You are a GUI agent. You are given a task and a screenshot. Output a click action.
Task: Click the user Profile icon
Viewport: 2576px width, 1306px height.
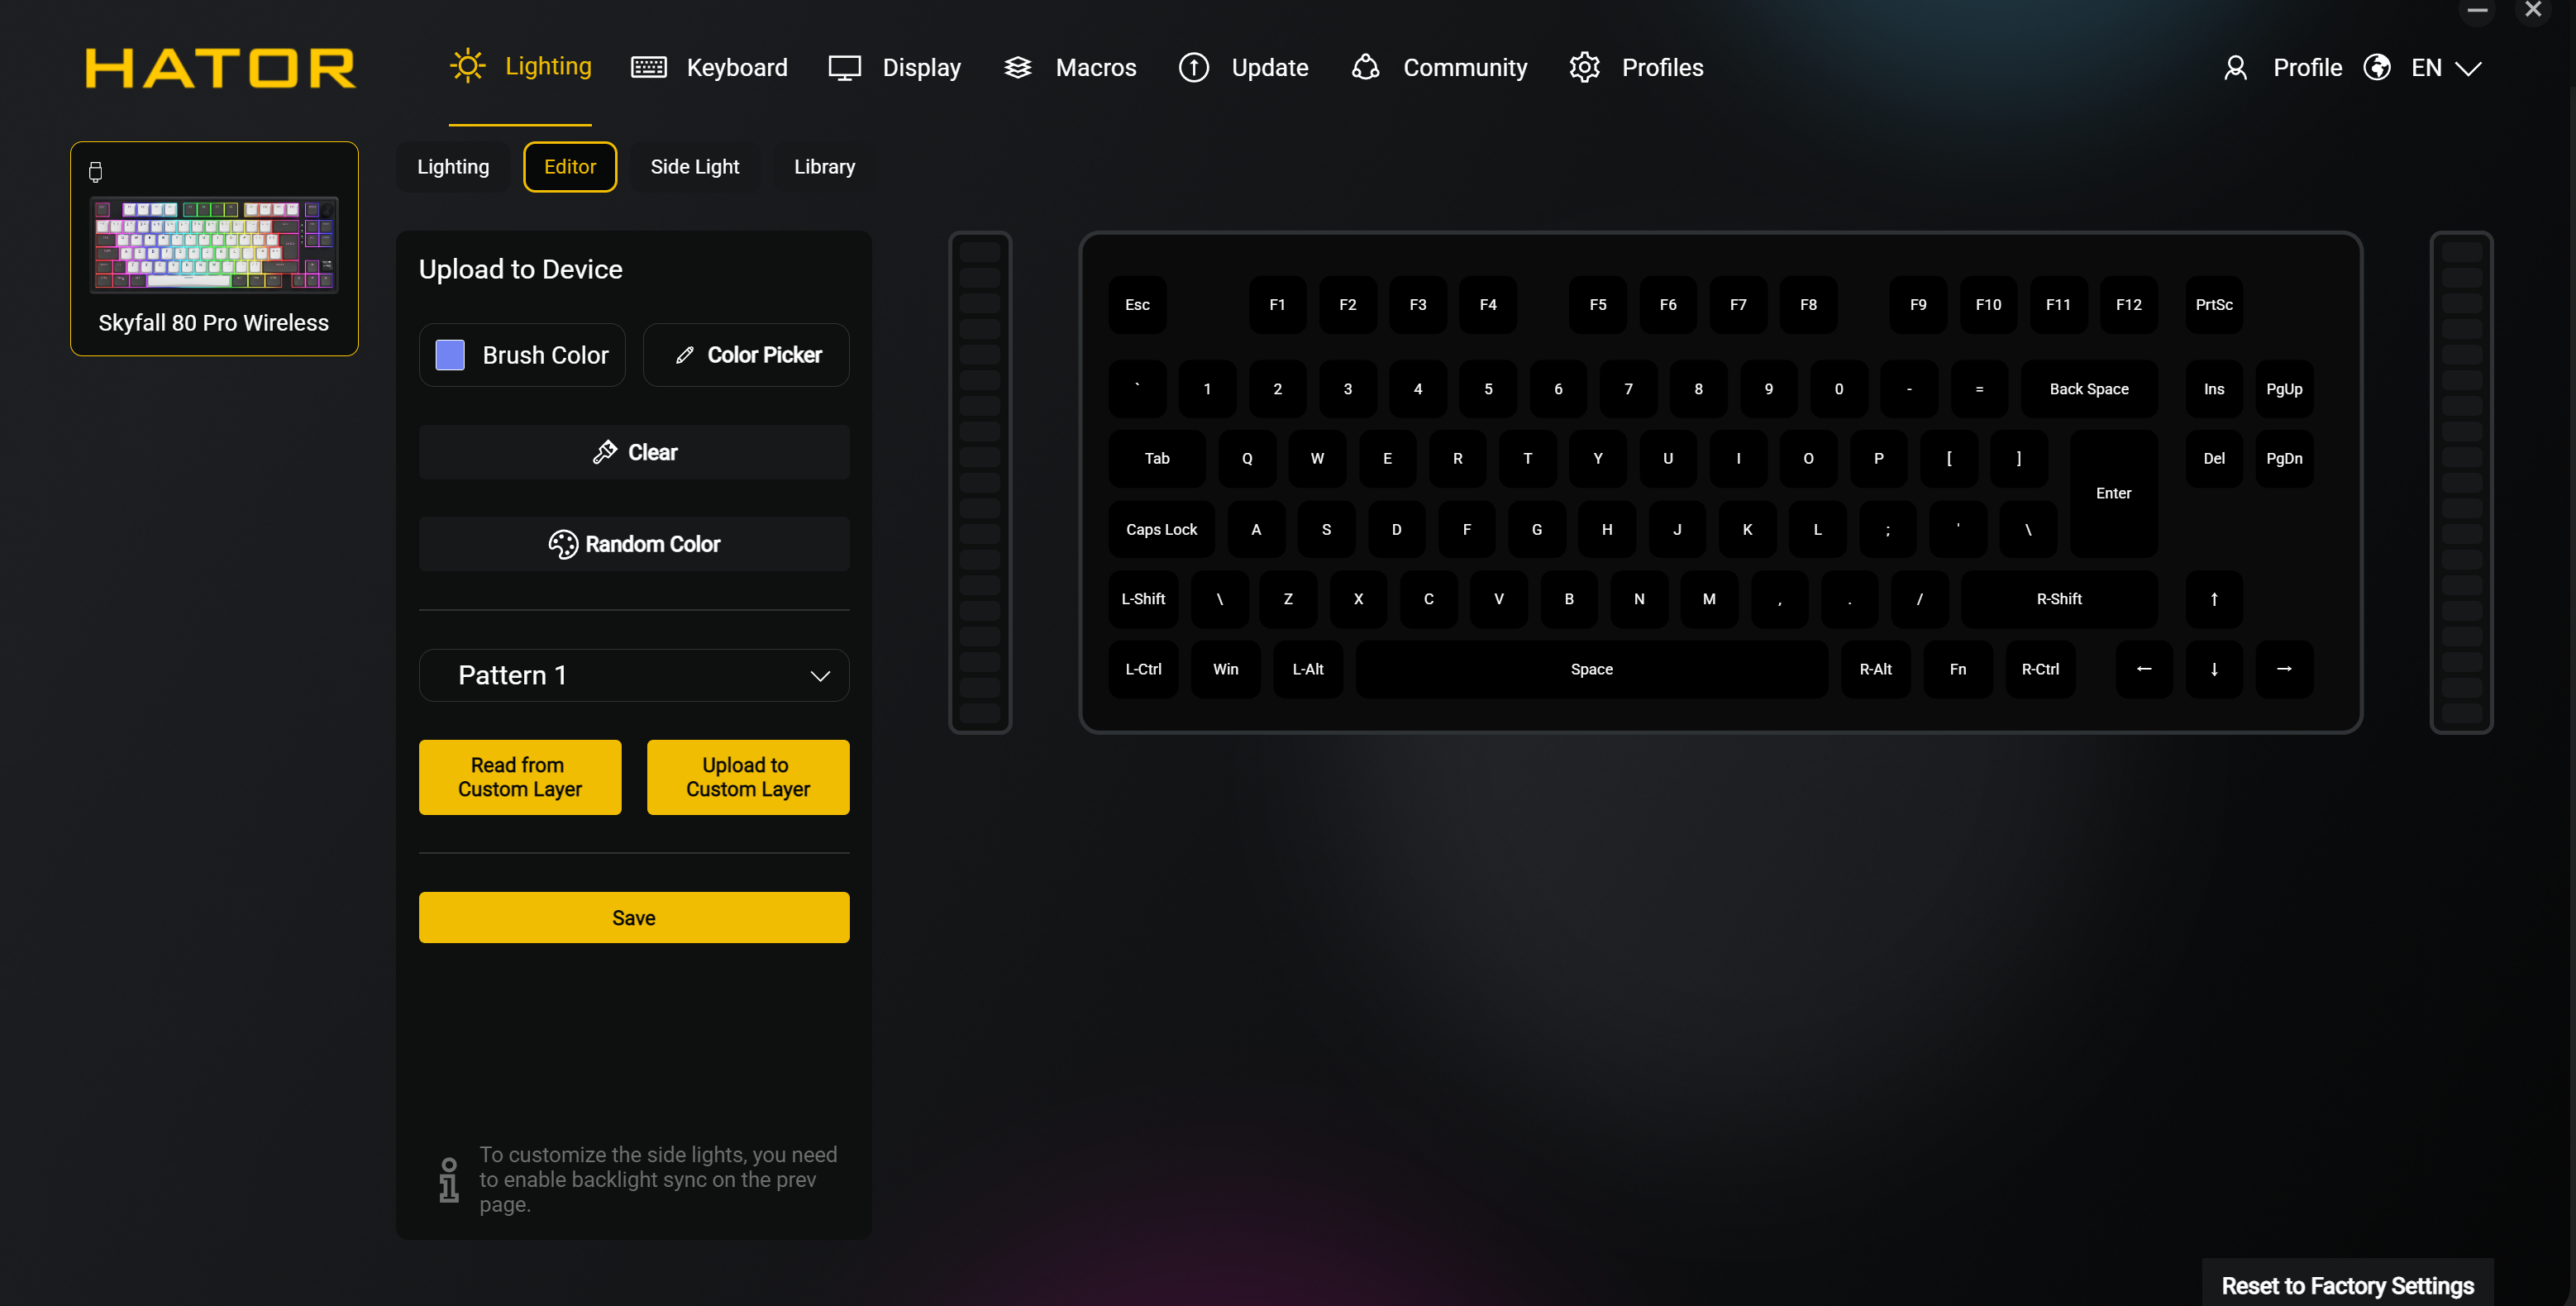tap(2235, 67)
